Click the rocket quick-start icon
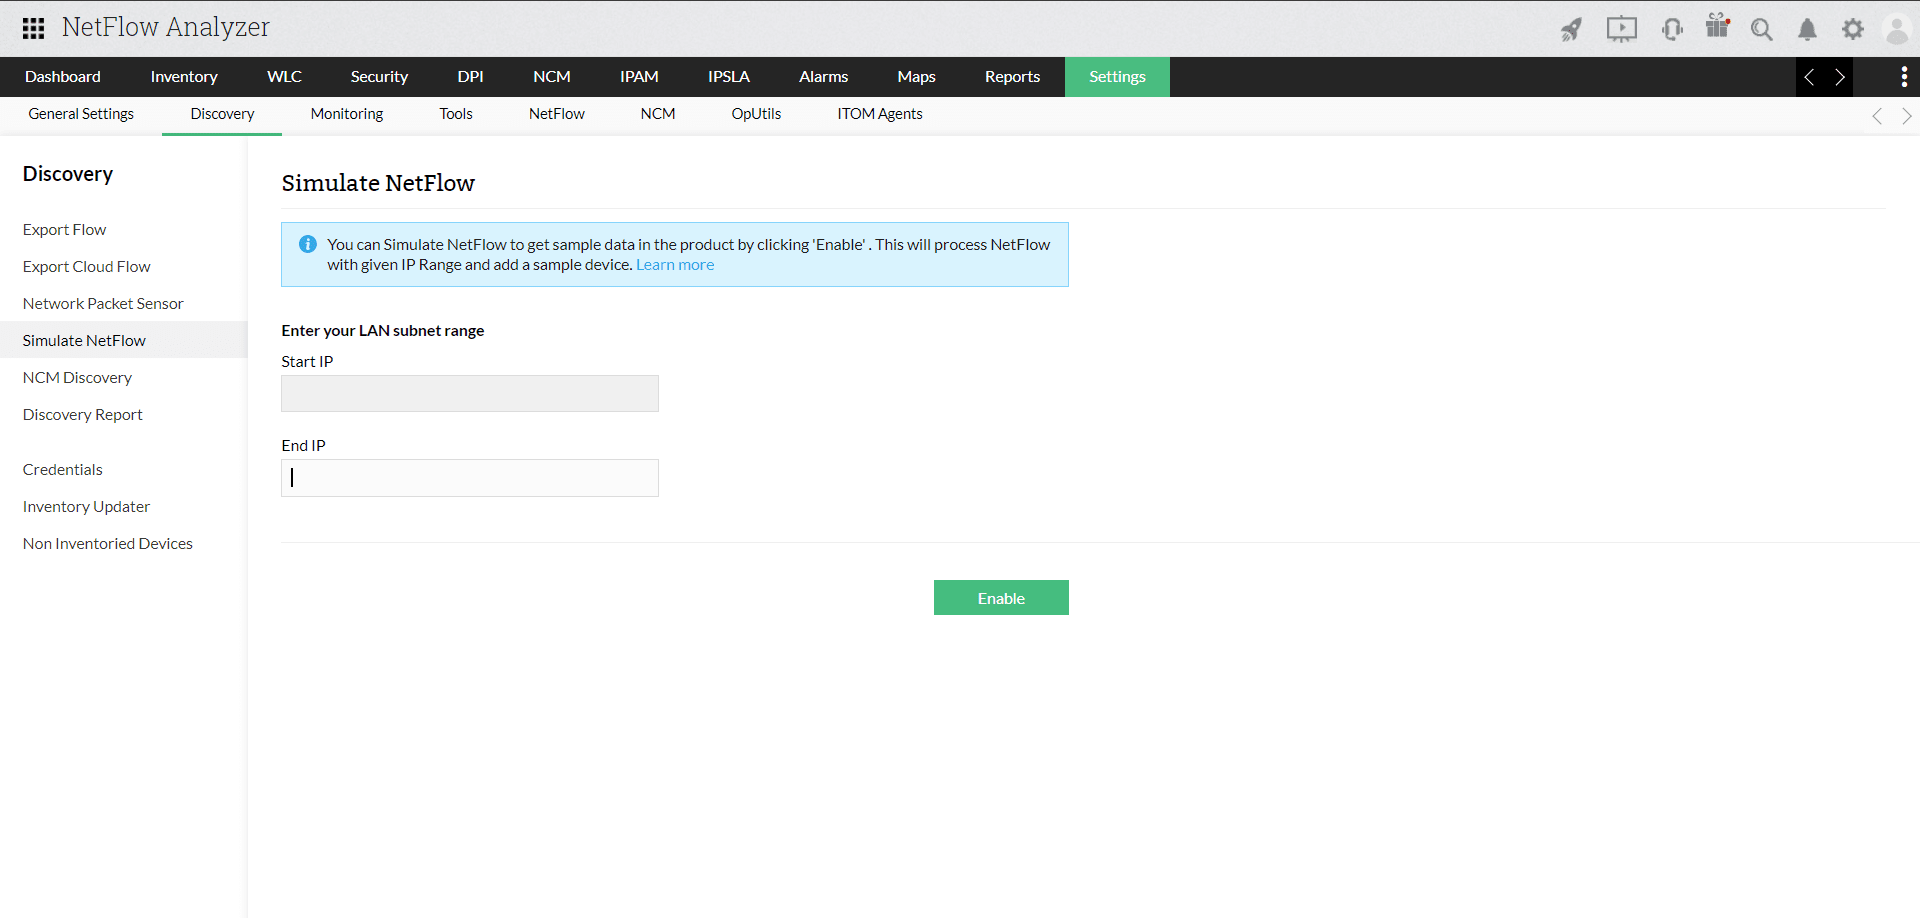The height and width of the screenshot is (918, 1920). pos(1572,29)
